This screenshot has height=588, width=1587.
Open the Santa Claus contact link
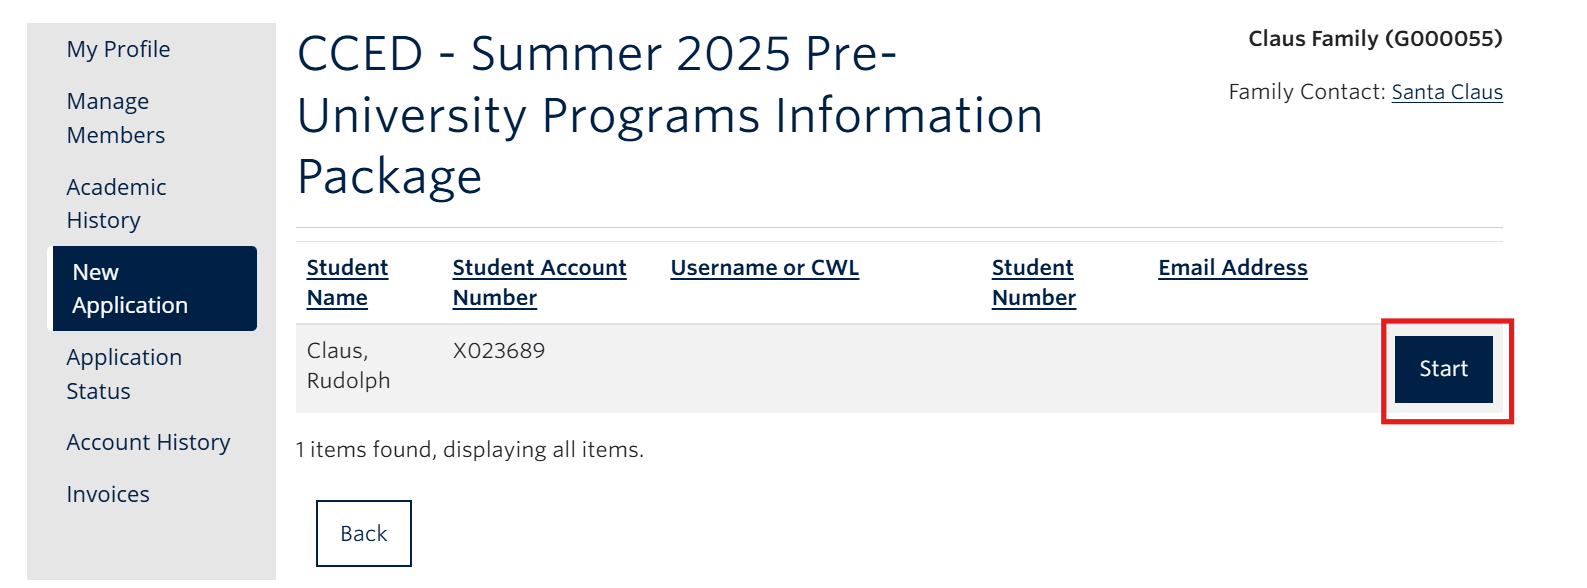click(x=1447, y=91)
